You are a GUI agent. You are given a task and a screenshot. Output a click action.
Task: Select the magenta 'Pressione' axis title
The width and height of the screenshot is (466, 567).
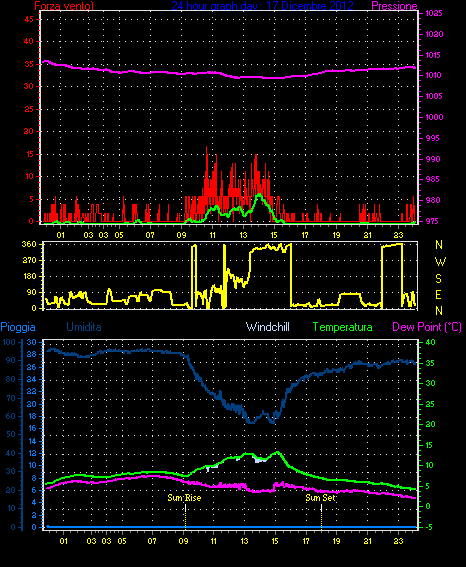(394, 6)
